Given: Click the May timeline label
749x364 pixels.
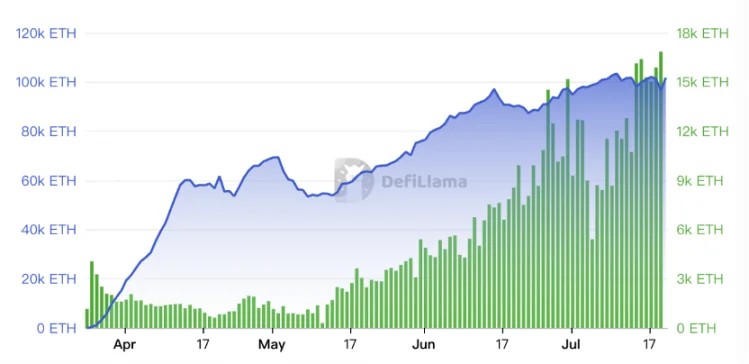Looking at the screenshot, I should pyautogui.click(x=272, y=344).
